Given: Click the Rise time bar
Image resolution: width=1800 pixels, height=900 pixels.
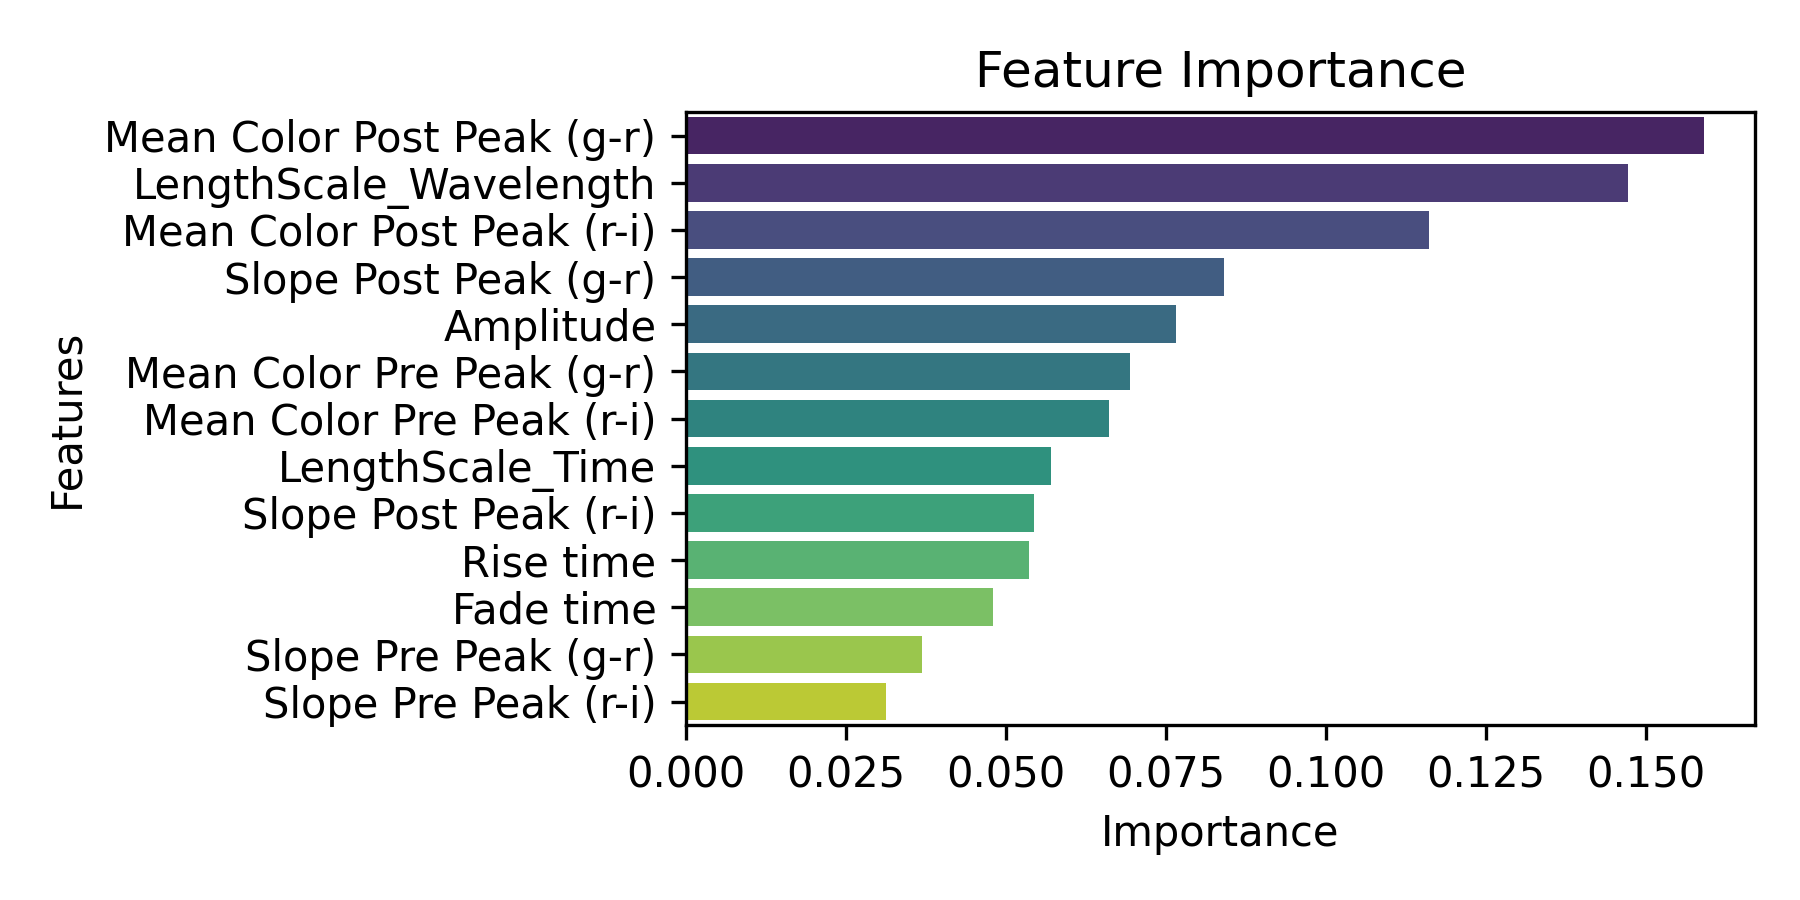Looking at the screenshot, I should (858, 560).
